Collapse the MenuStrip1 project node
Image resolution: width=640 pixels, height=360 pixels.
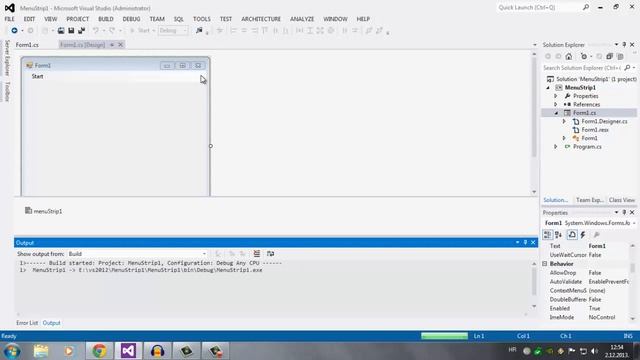(548, 88)
